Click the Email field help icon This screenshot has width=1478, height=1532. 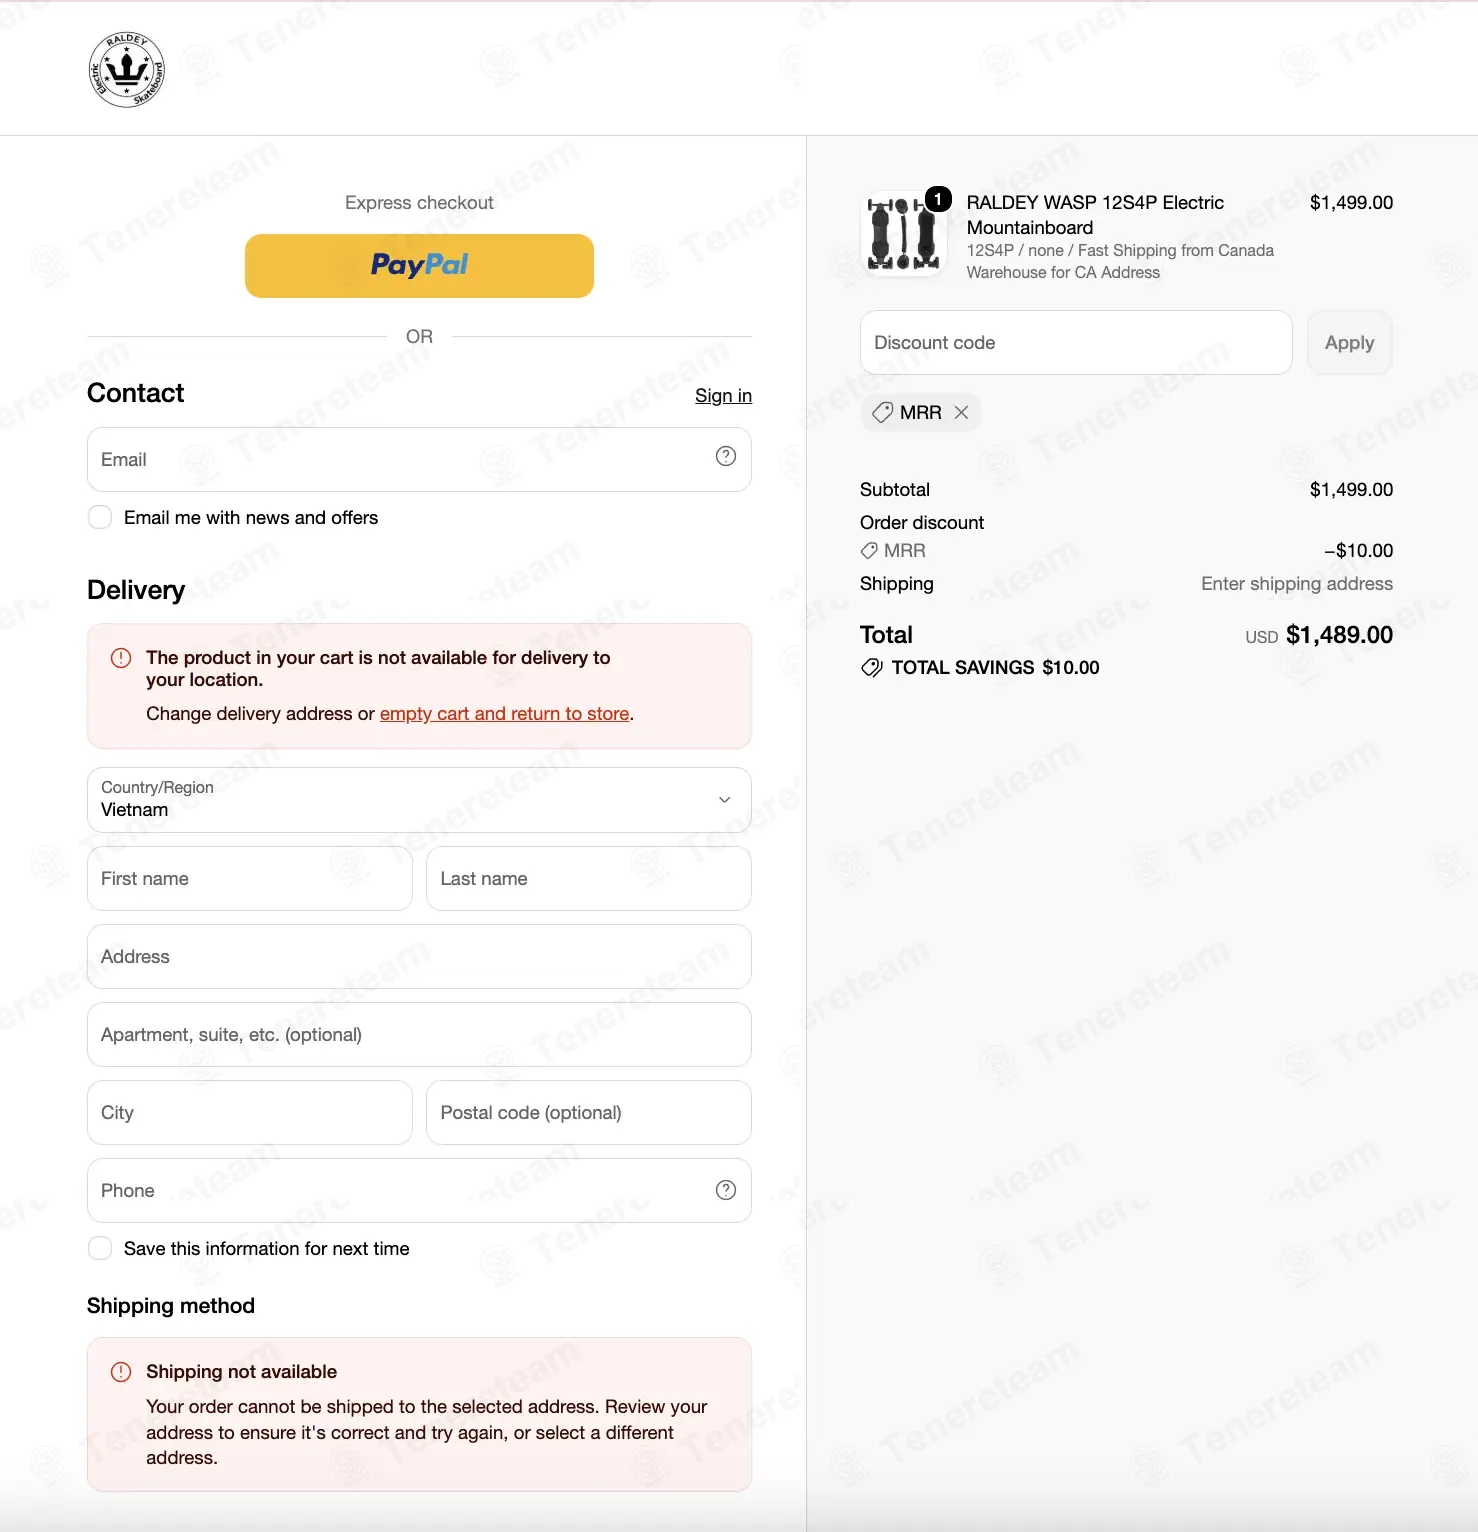click(726, 456)
